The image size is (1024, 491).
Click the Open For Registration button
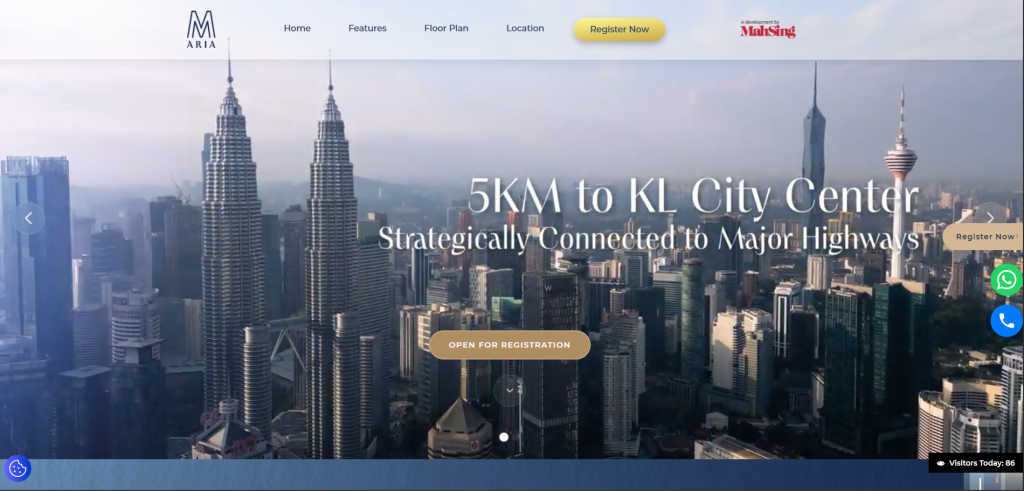[509, 345]
